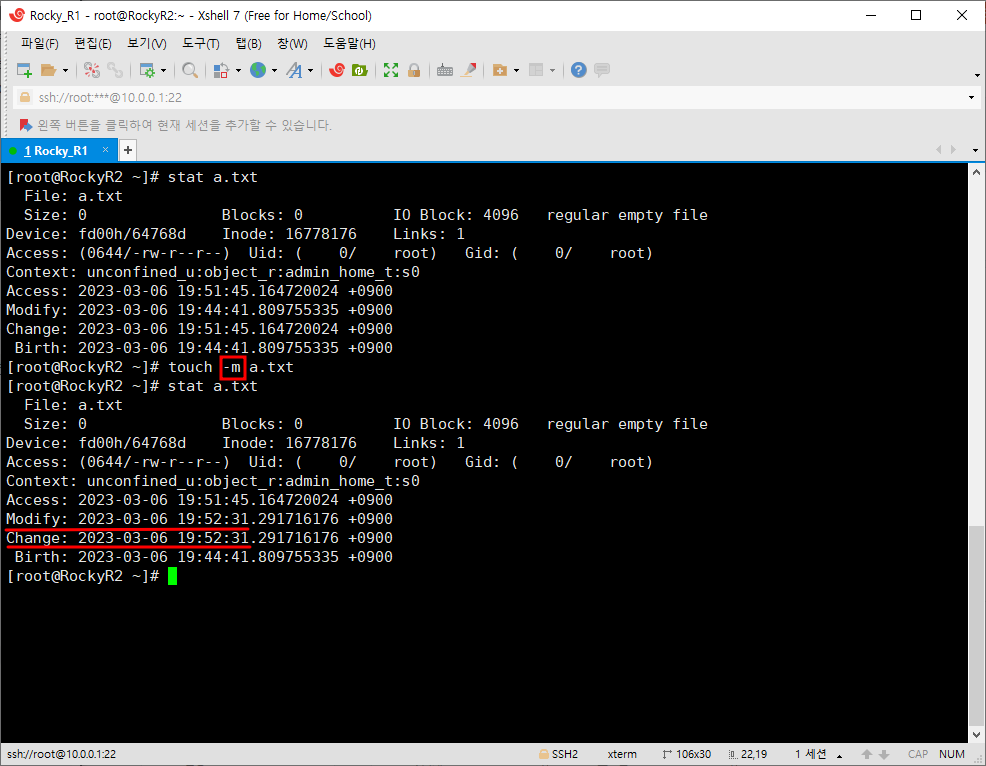Viewport: 986px width, 766px height.
Task: Click the xterm status bar entry
Action: 622,754
